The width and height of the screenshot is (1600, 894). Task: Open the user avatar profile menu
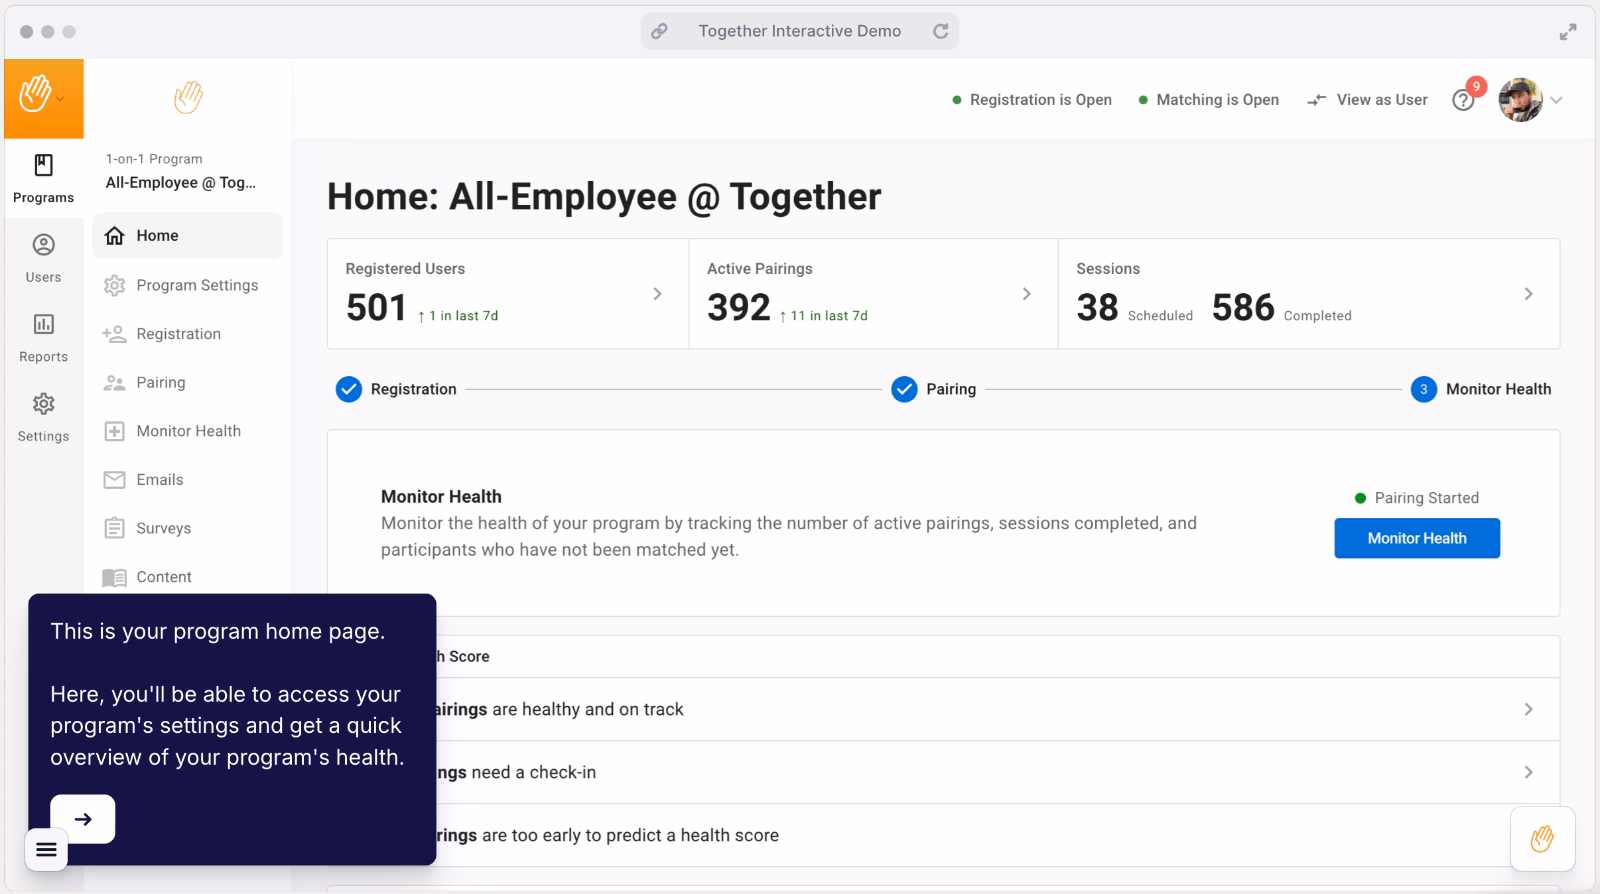[1520, 100]
